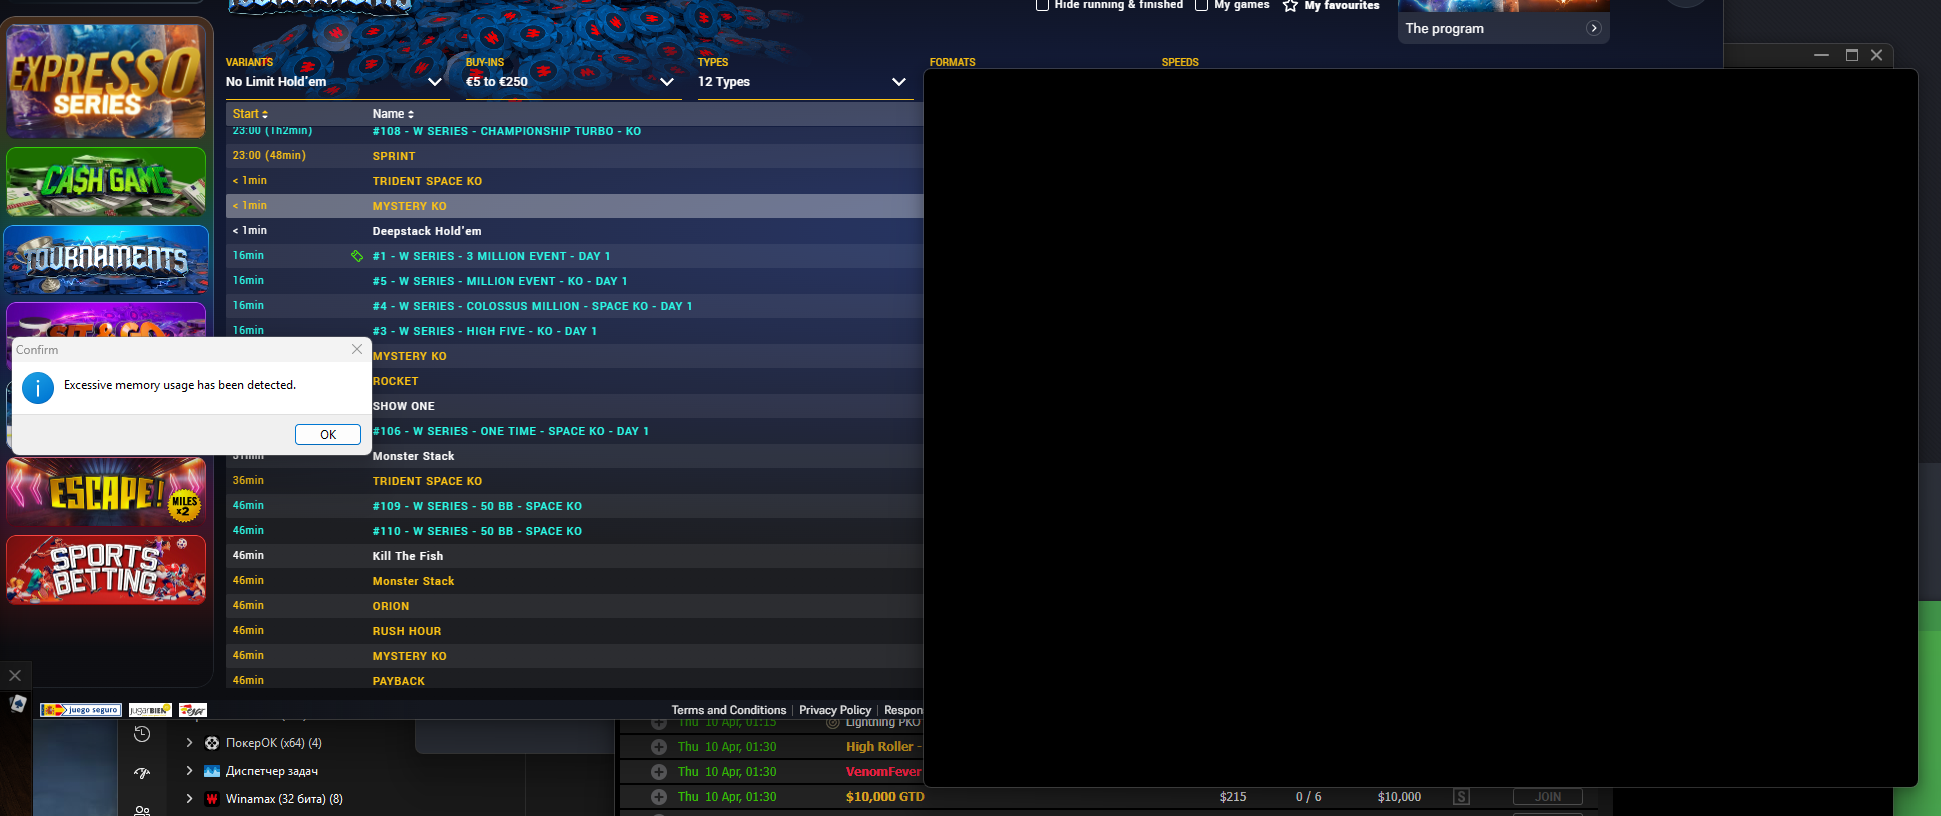Viewport: 1941px width, 816px height.
Task: Open #106 - W SERIES - ONE TIME row
Action: point(648,431)
